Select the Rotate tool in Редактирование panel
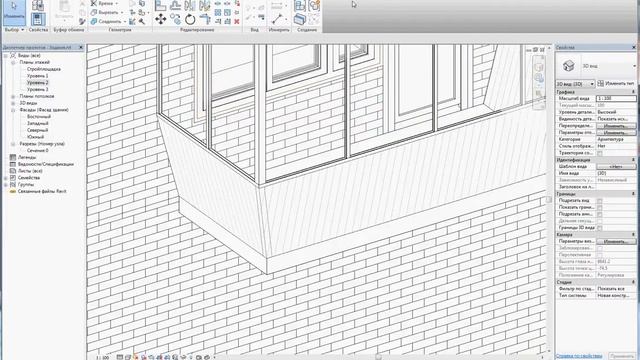This screenshot has width=640, height=360. (190, 19)
